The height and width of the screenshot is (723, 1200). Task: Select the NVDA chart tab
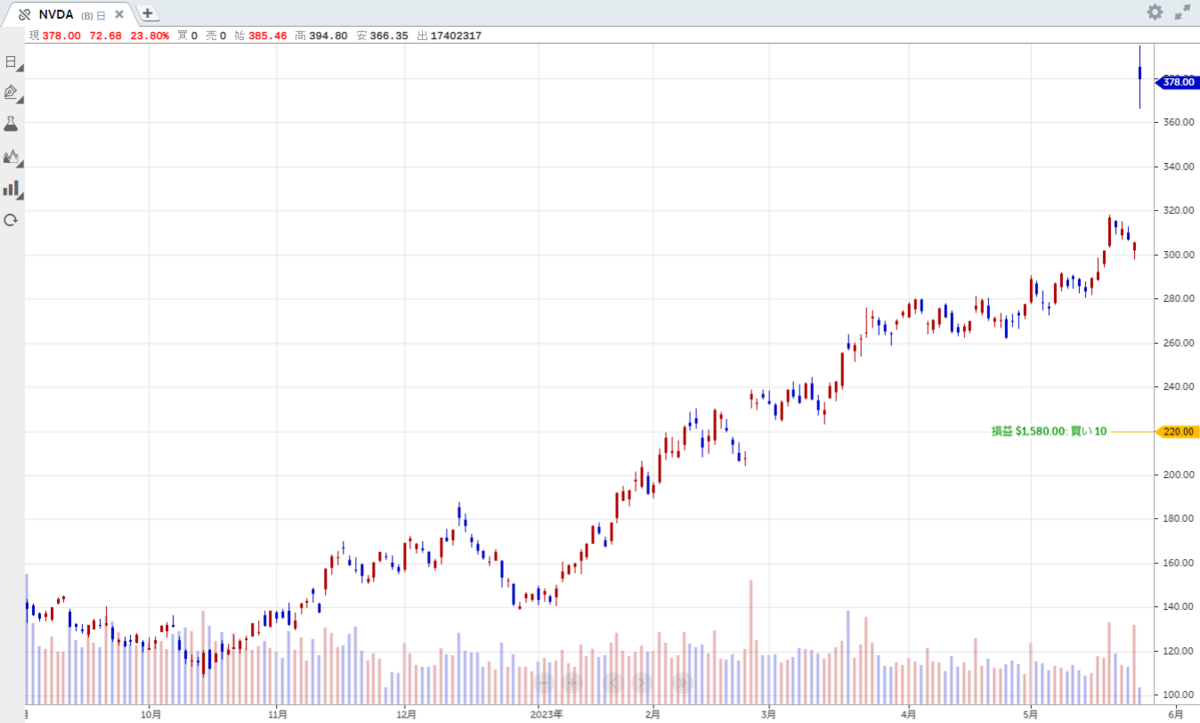pos(68,14)
